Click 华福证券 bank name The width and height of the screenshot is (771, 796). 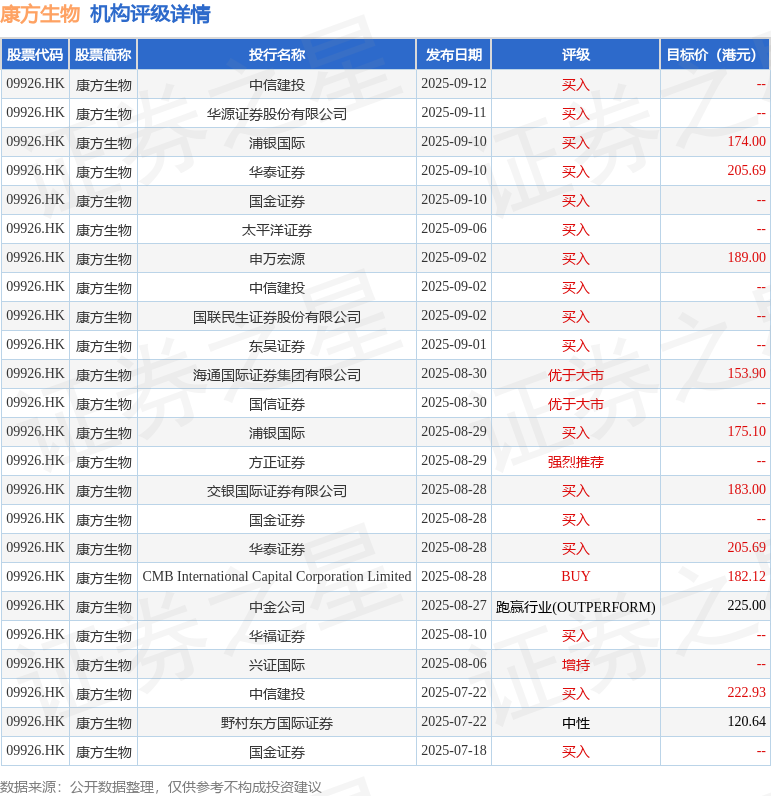277,635
